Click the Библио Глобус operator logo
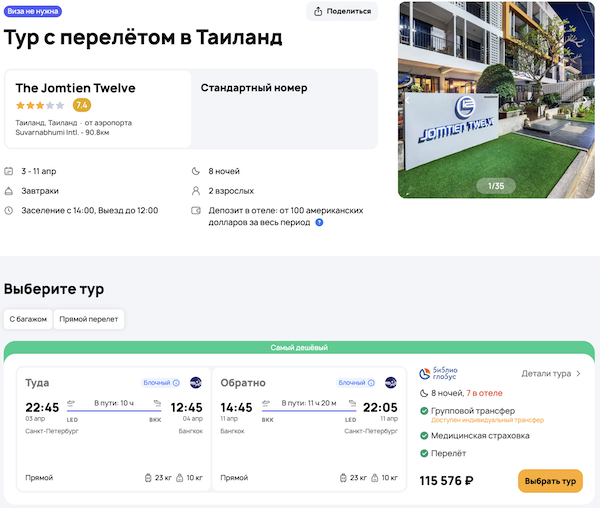 pos(440,374)
